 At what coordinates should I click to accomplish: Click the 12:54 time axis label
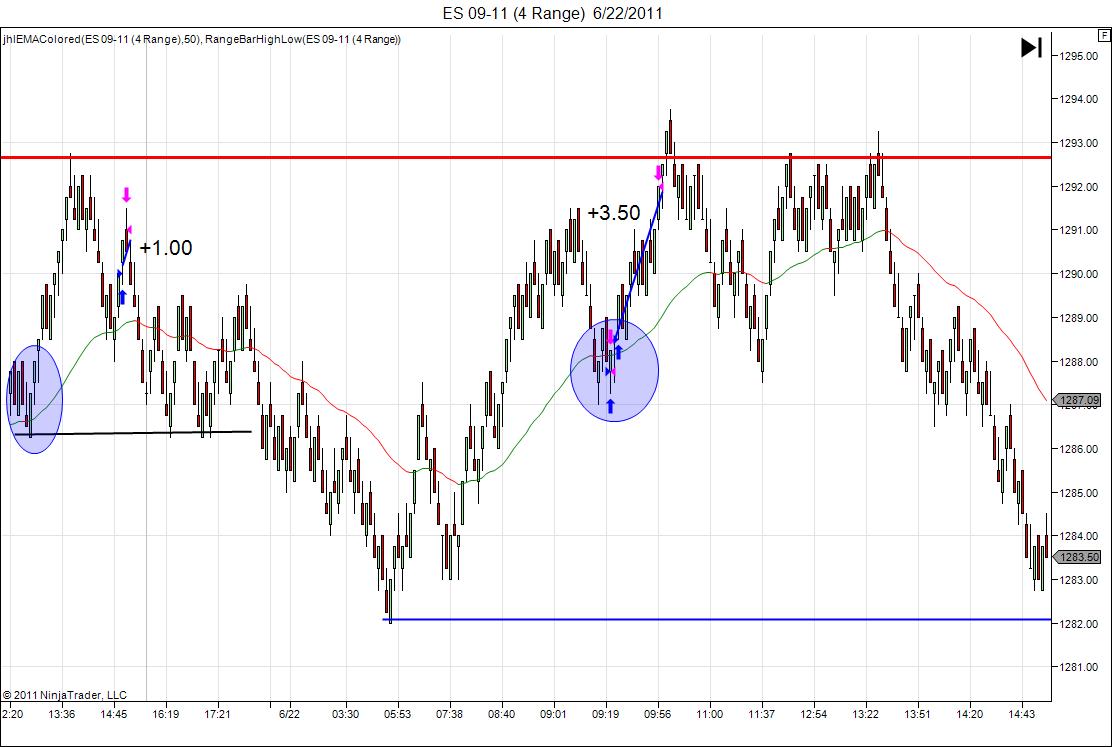tap(813, 714)
